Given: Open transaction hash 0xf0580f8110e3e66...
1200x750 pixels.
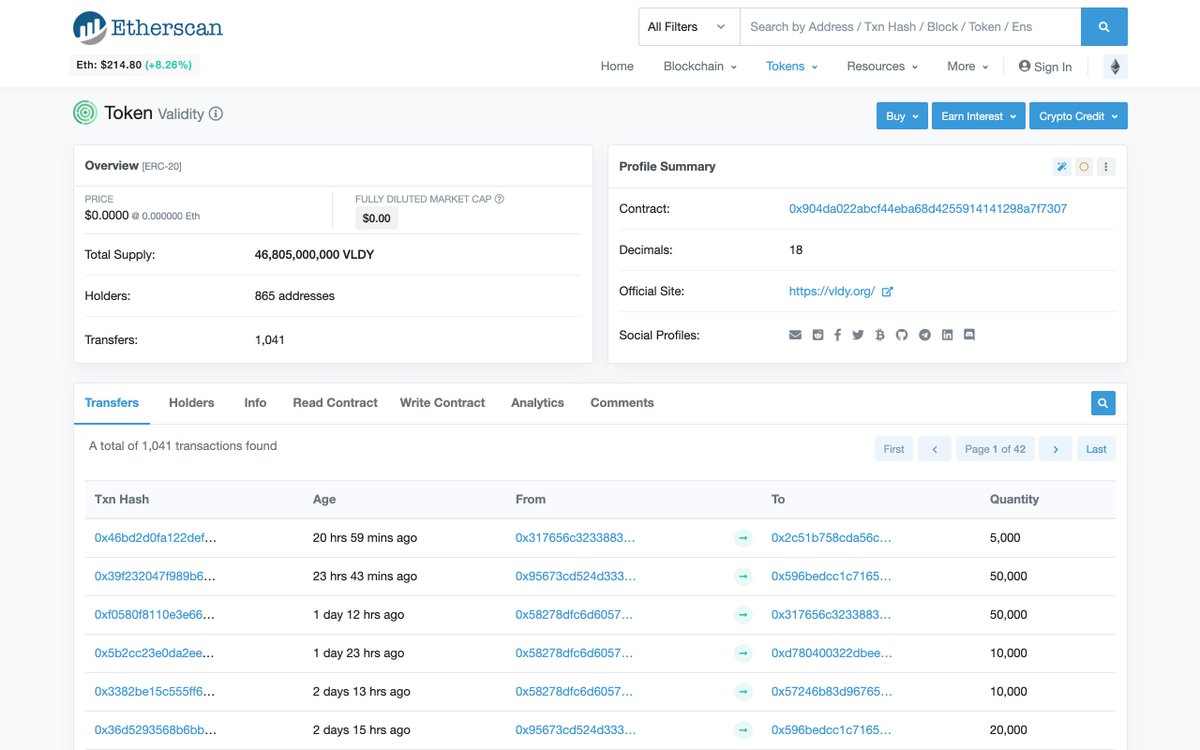Looking at the screenshot, I should [155, 615].
